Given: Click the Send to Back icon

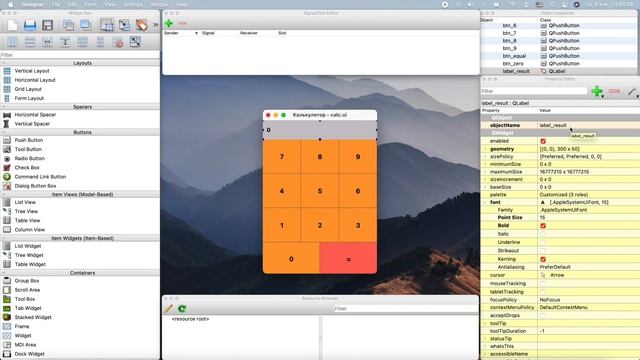Looking at the screenshot, I should [x=68, y=25].
